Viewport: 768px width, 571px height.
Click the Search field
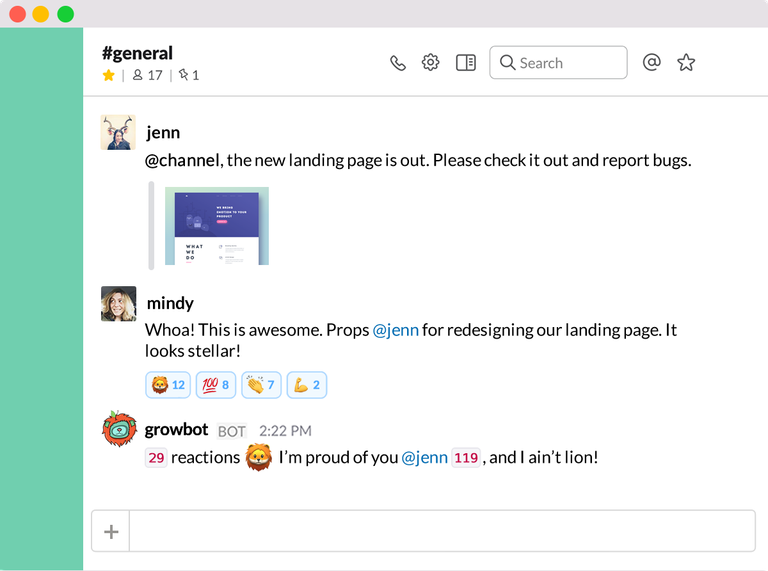(558, 63)
